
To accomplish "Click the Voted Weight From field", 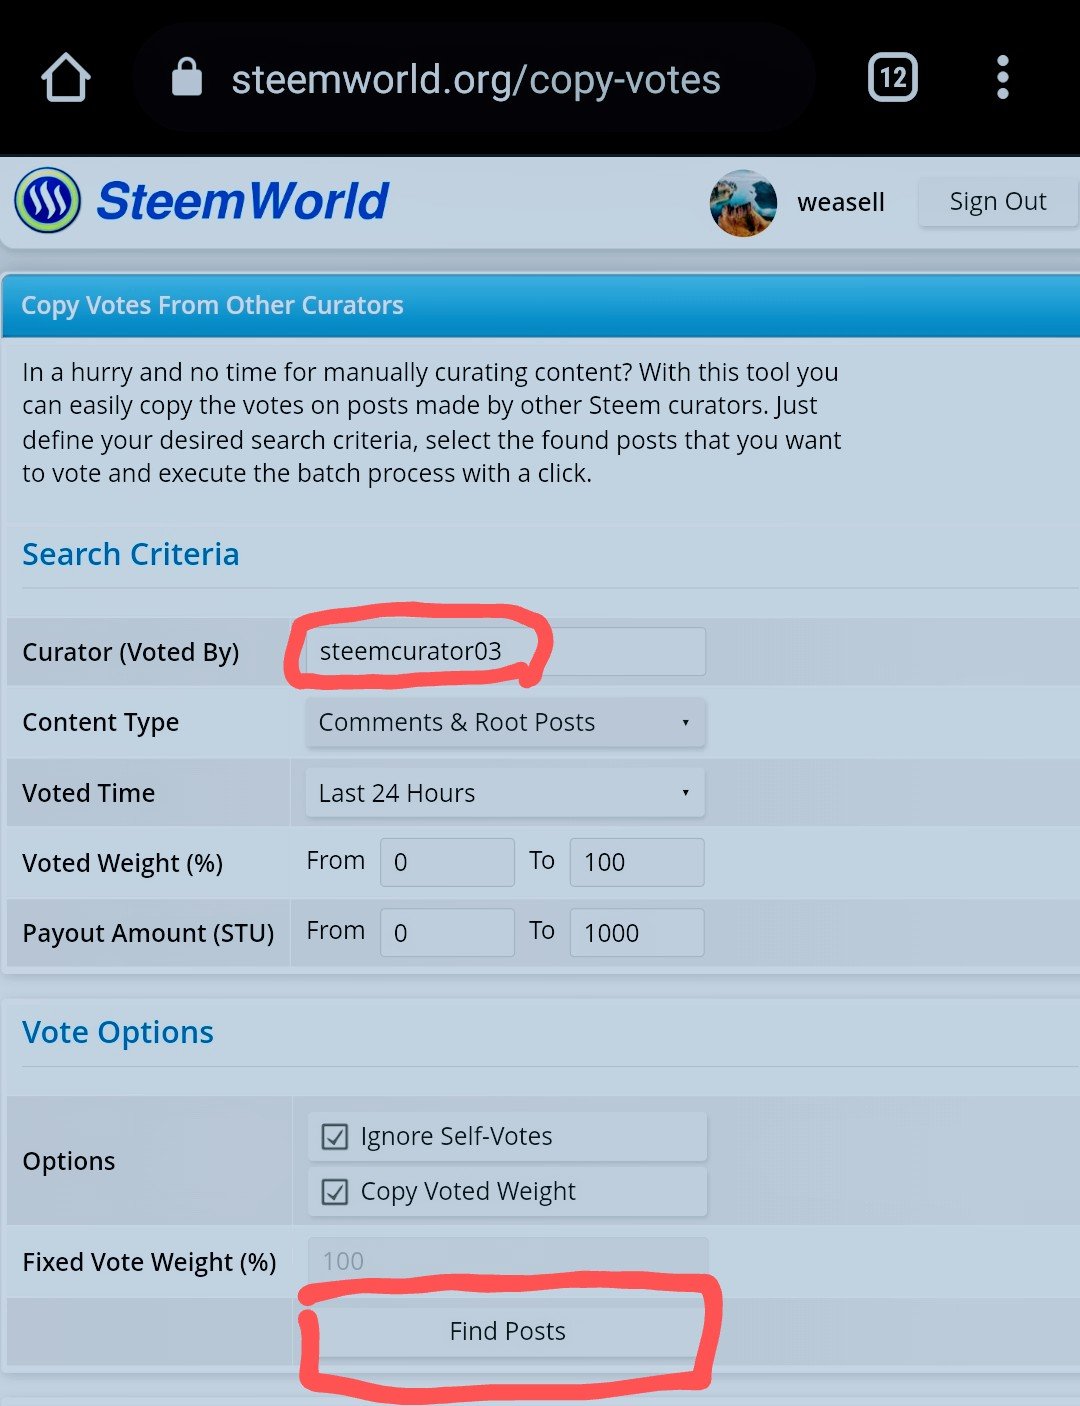I will click(447, 862).
